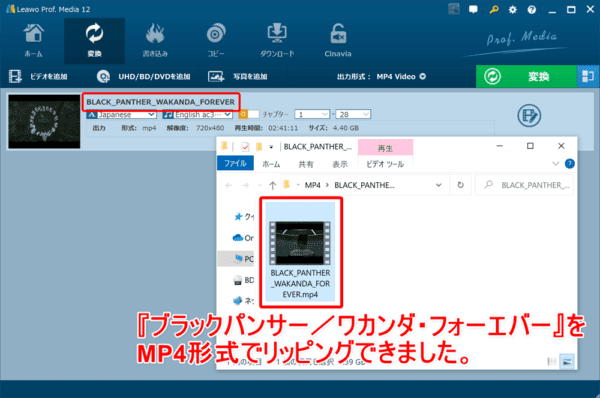Open the quick access toolbar customize arrow
This screenshot has width=600, height=398.
point(271,147)
